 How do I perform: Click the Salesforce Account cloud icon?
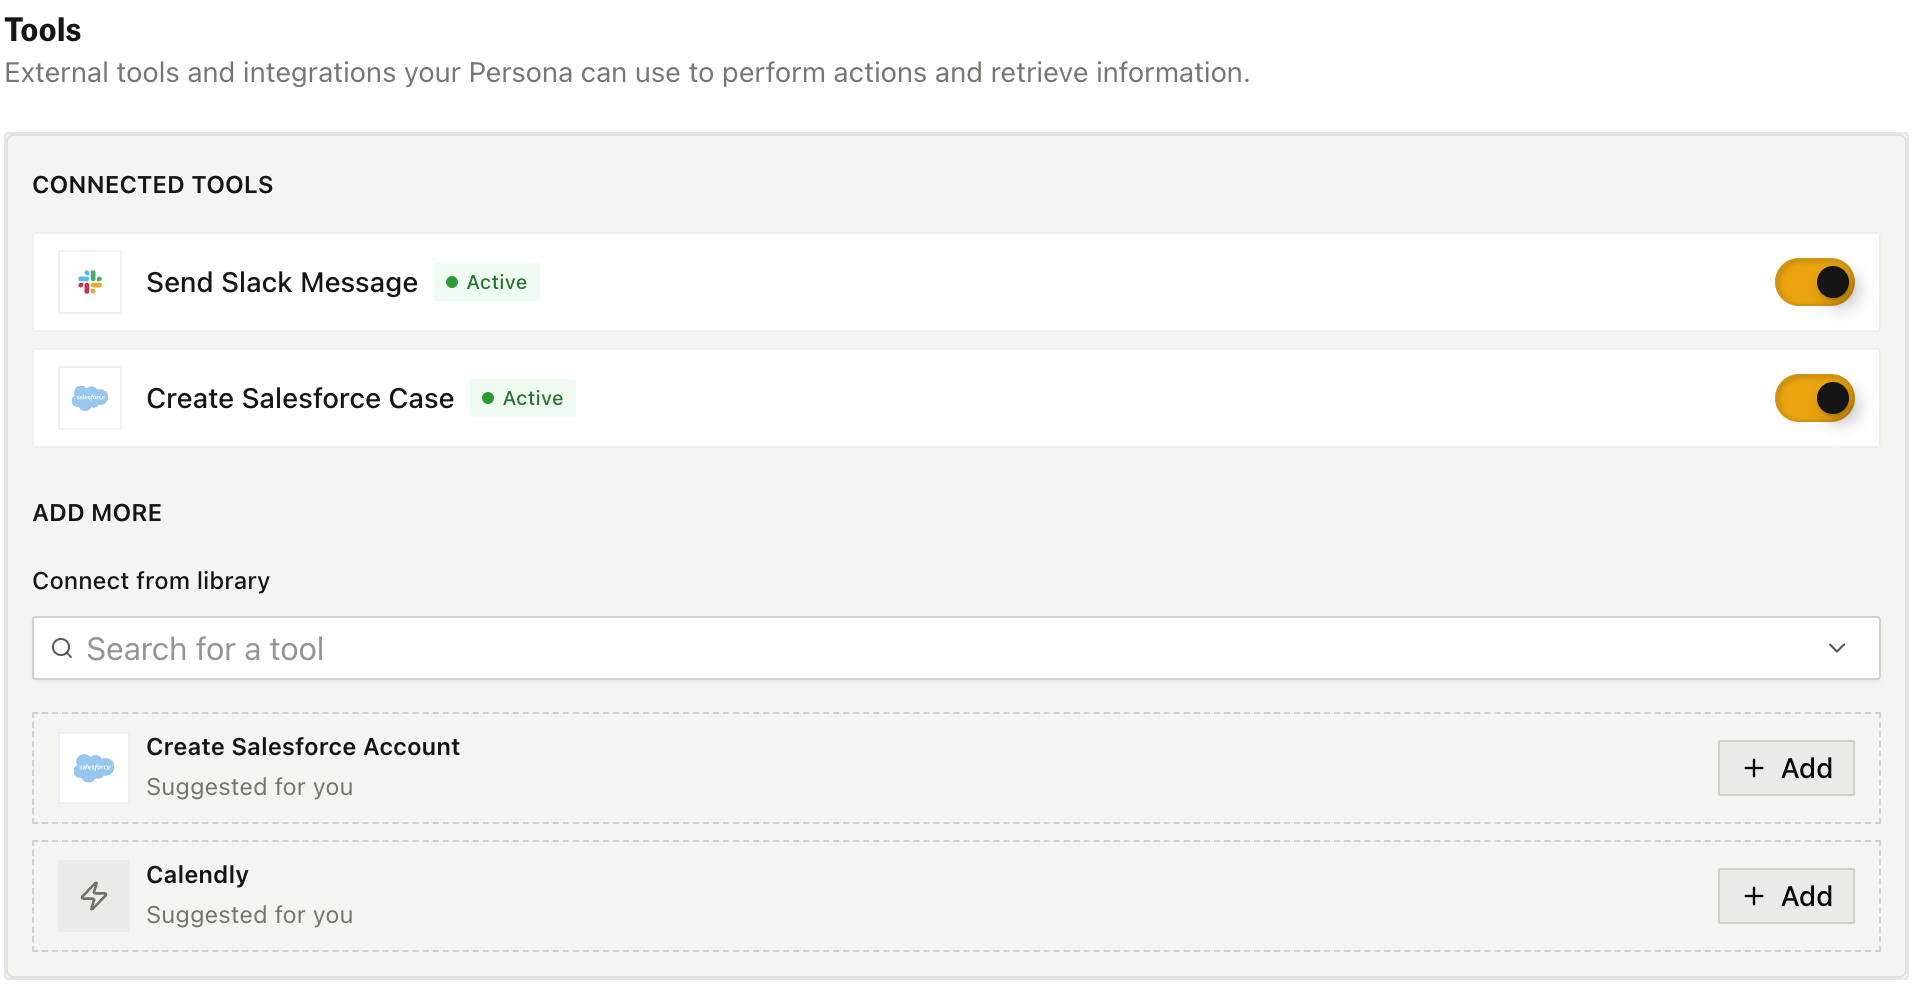[x=94, y=768]
